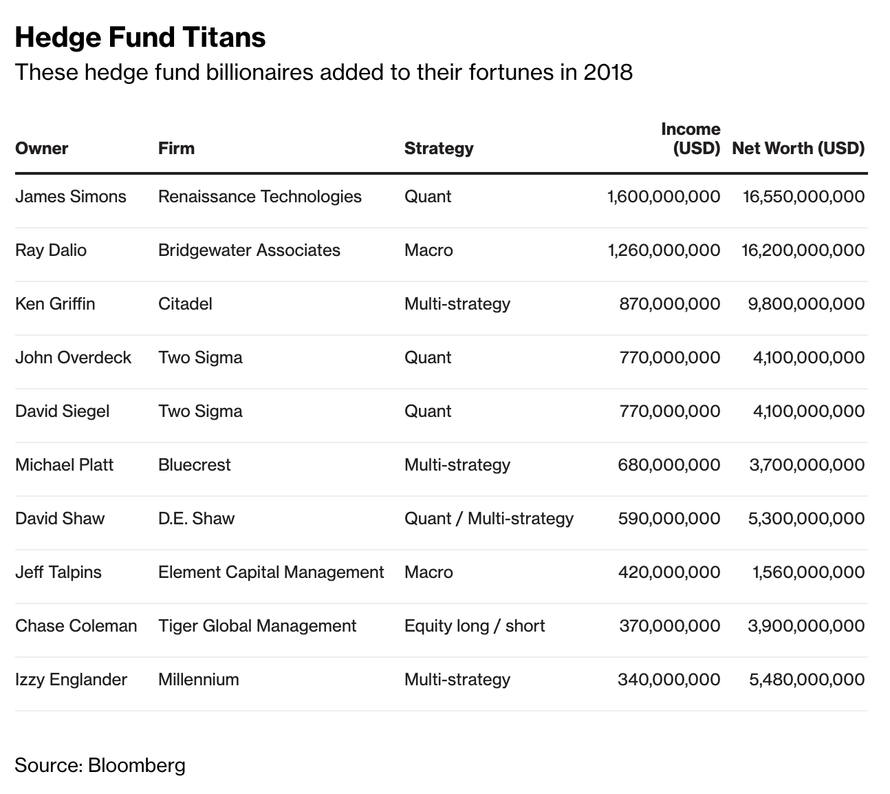This screenshot has width=890, height=794.
Task: Click the Income (USD) column header
Action: pos(691,138)
